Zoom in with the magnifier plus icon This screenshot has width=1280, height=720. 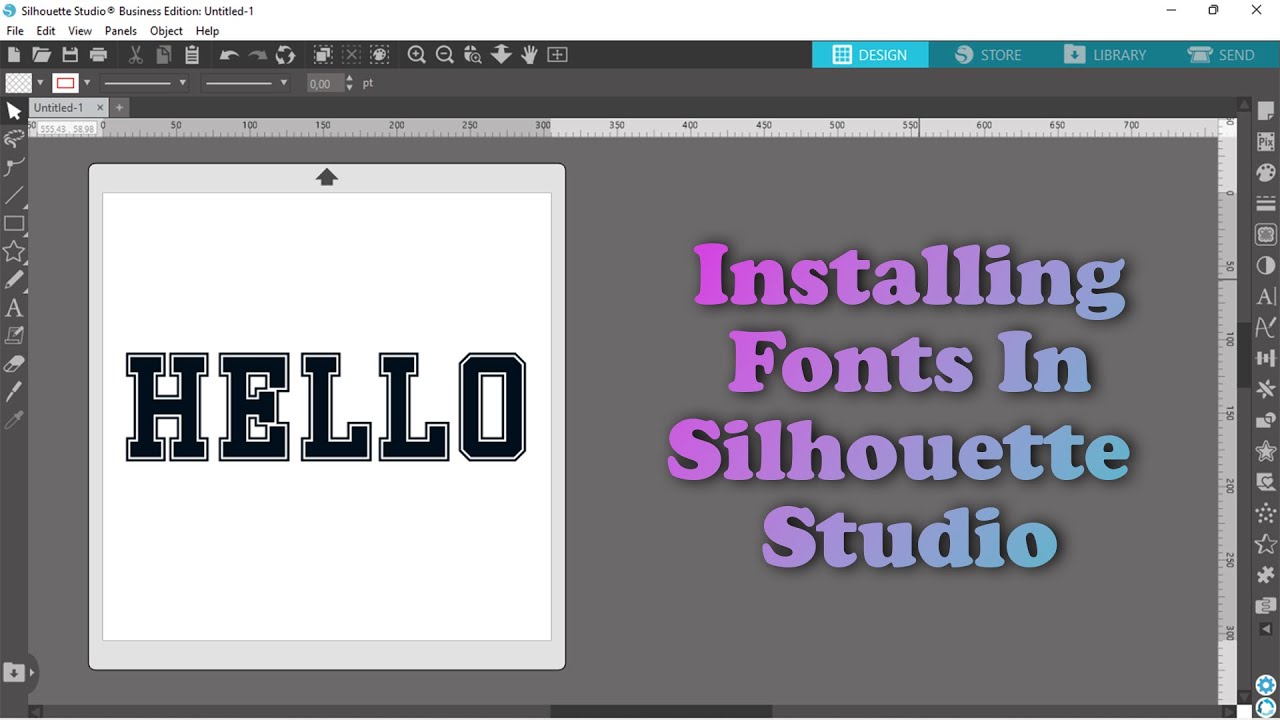pyautogui.click(x=417, y=55)
